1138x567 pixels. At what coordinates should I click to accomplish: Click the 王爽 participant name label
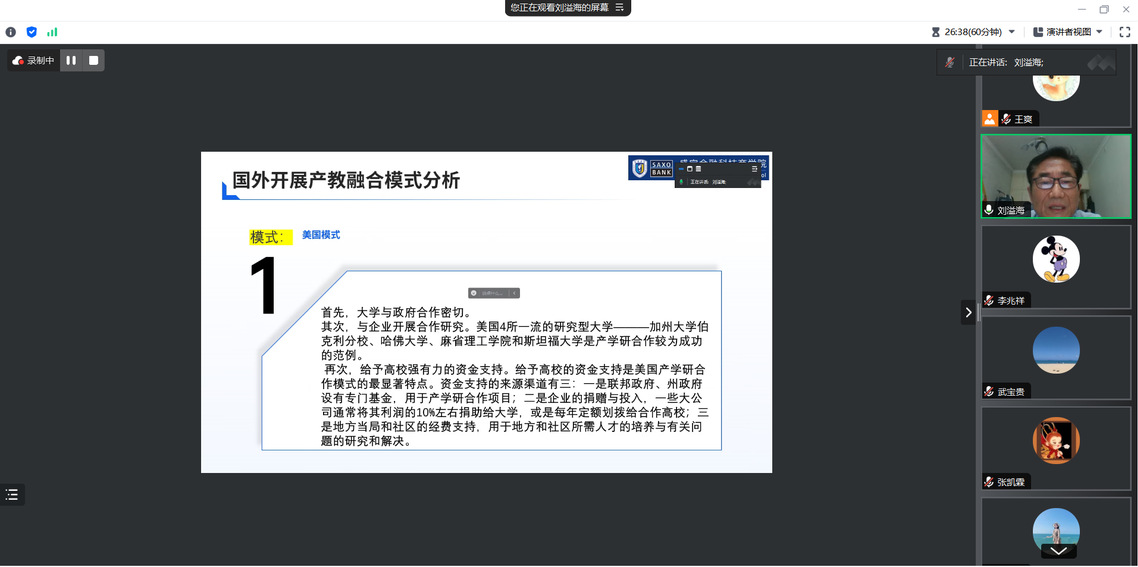point(1023,119)
